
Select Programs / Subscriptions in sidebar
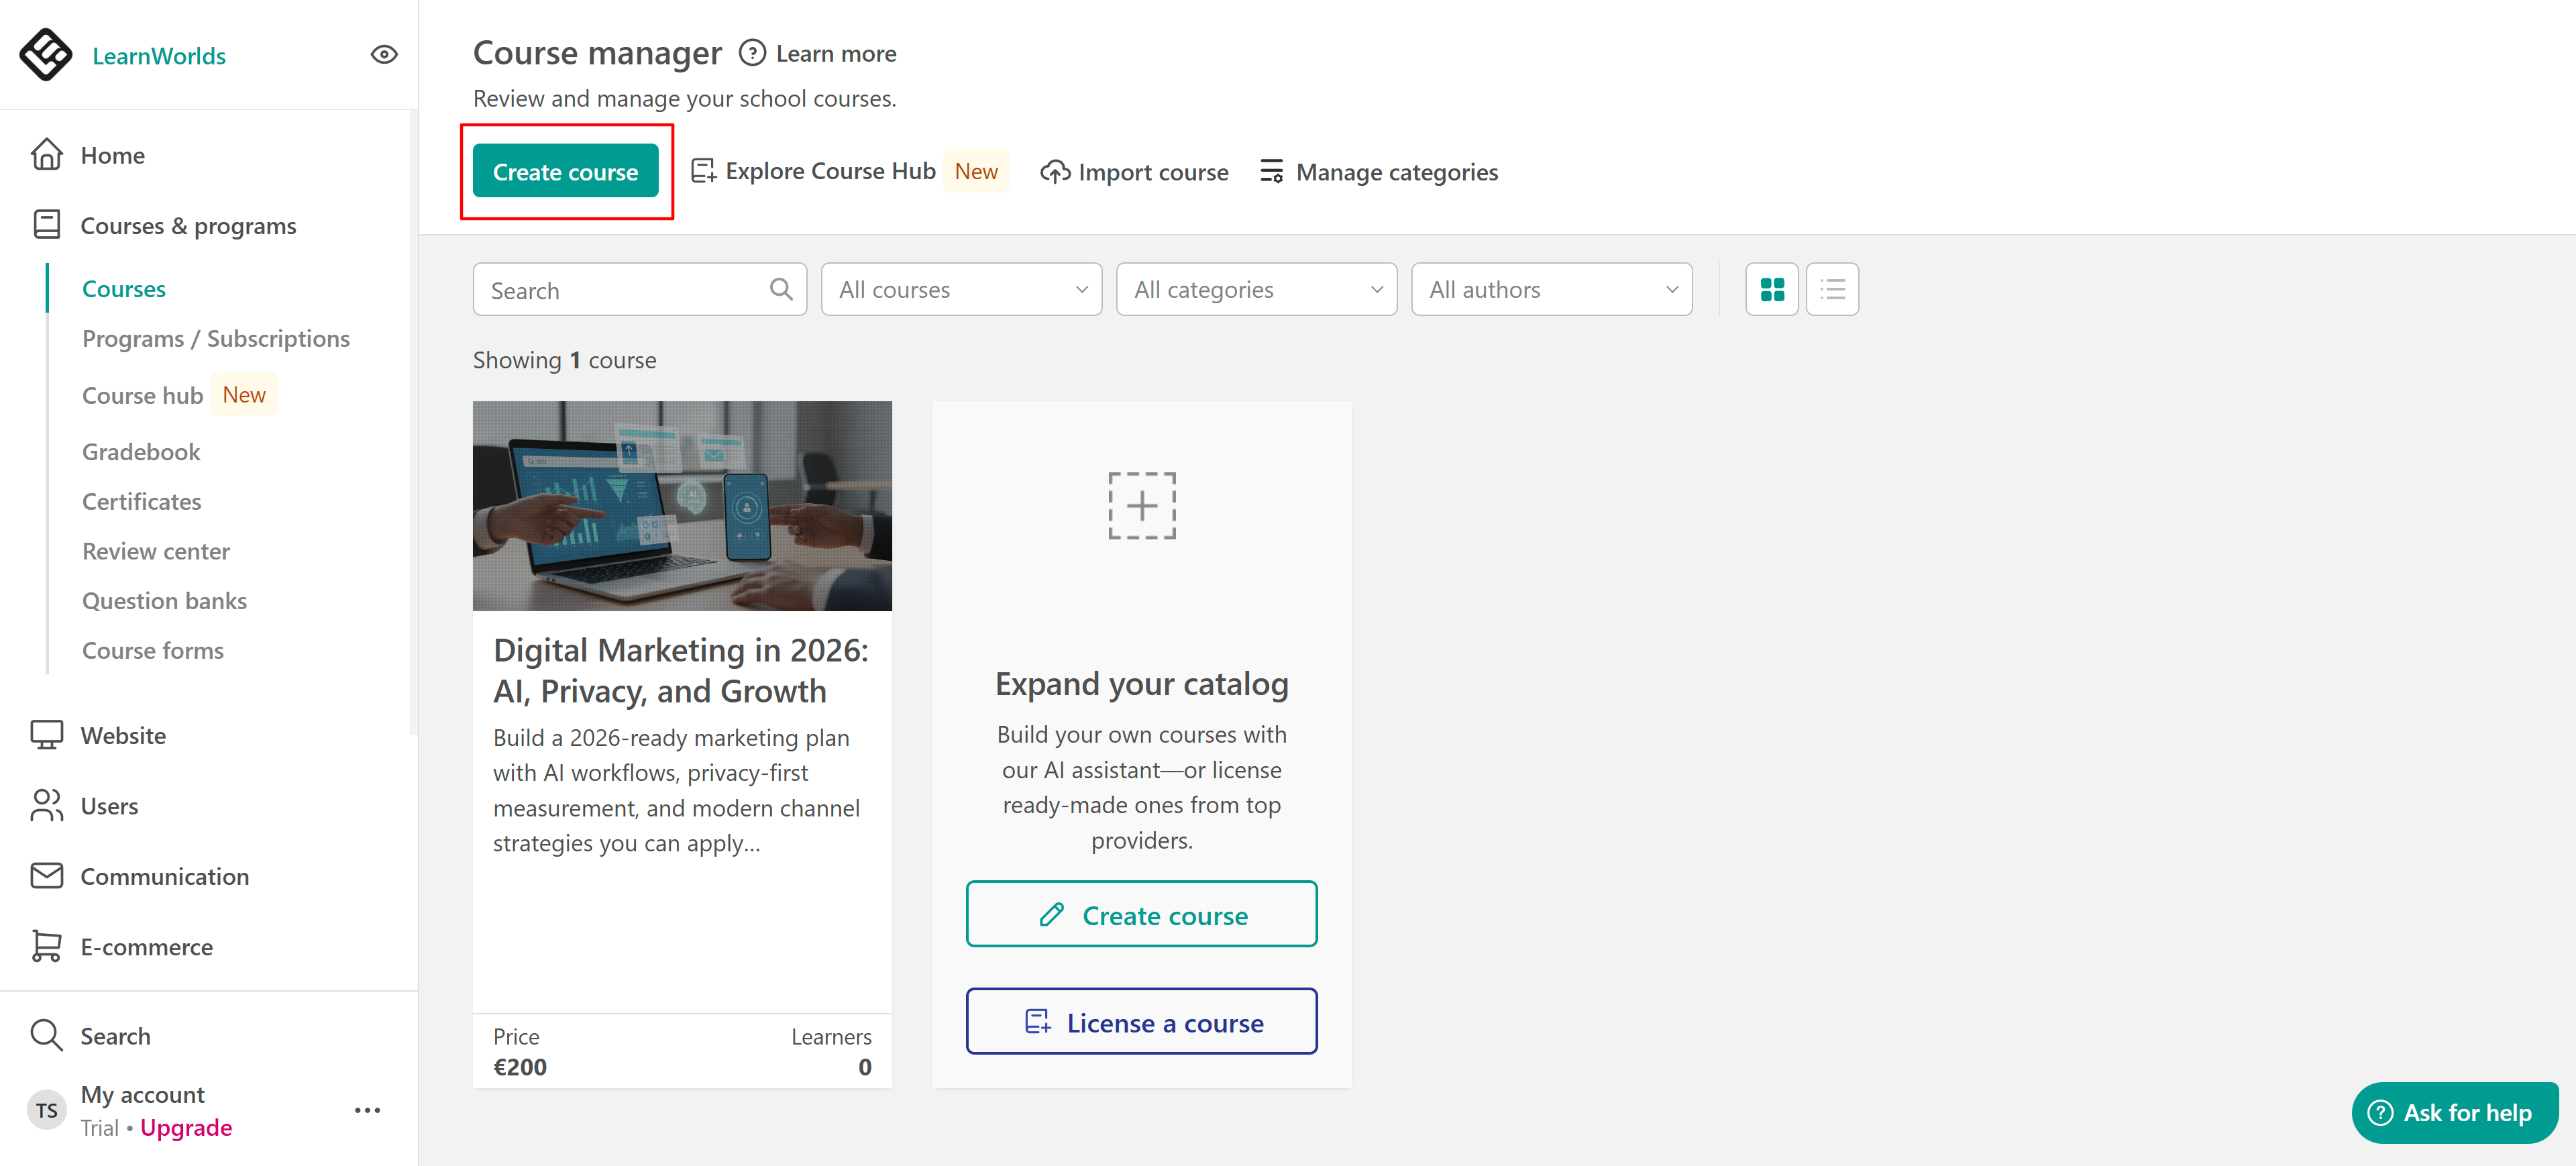pos(215,339)
